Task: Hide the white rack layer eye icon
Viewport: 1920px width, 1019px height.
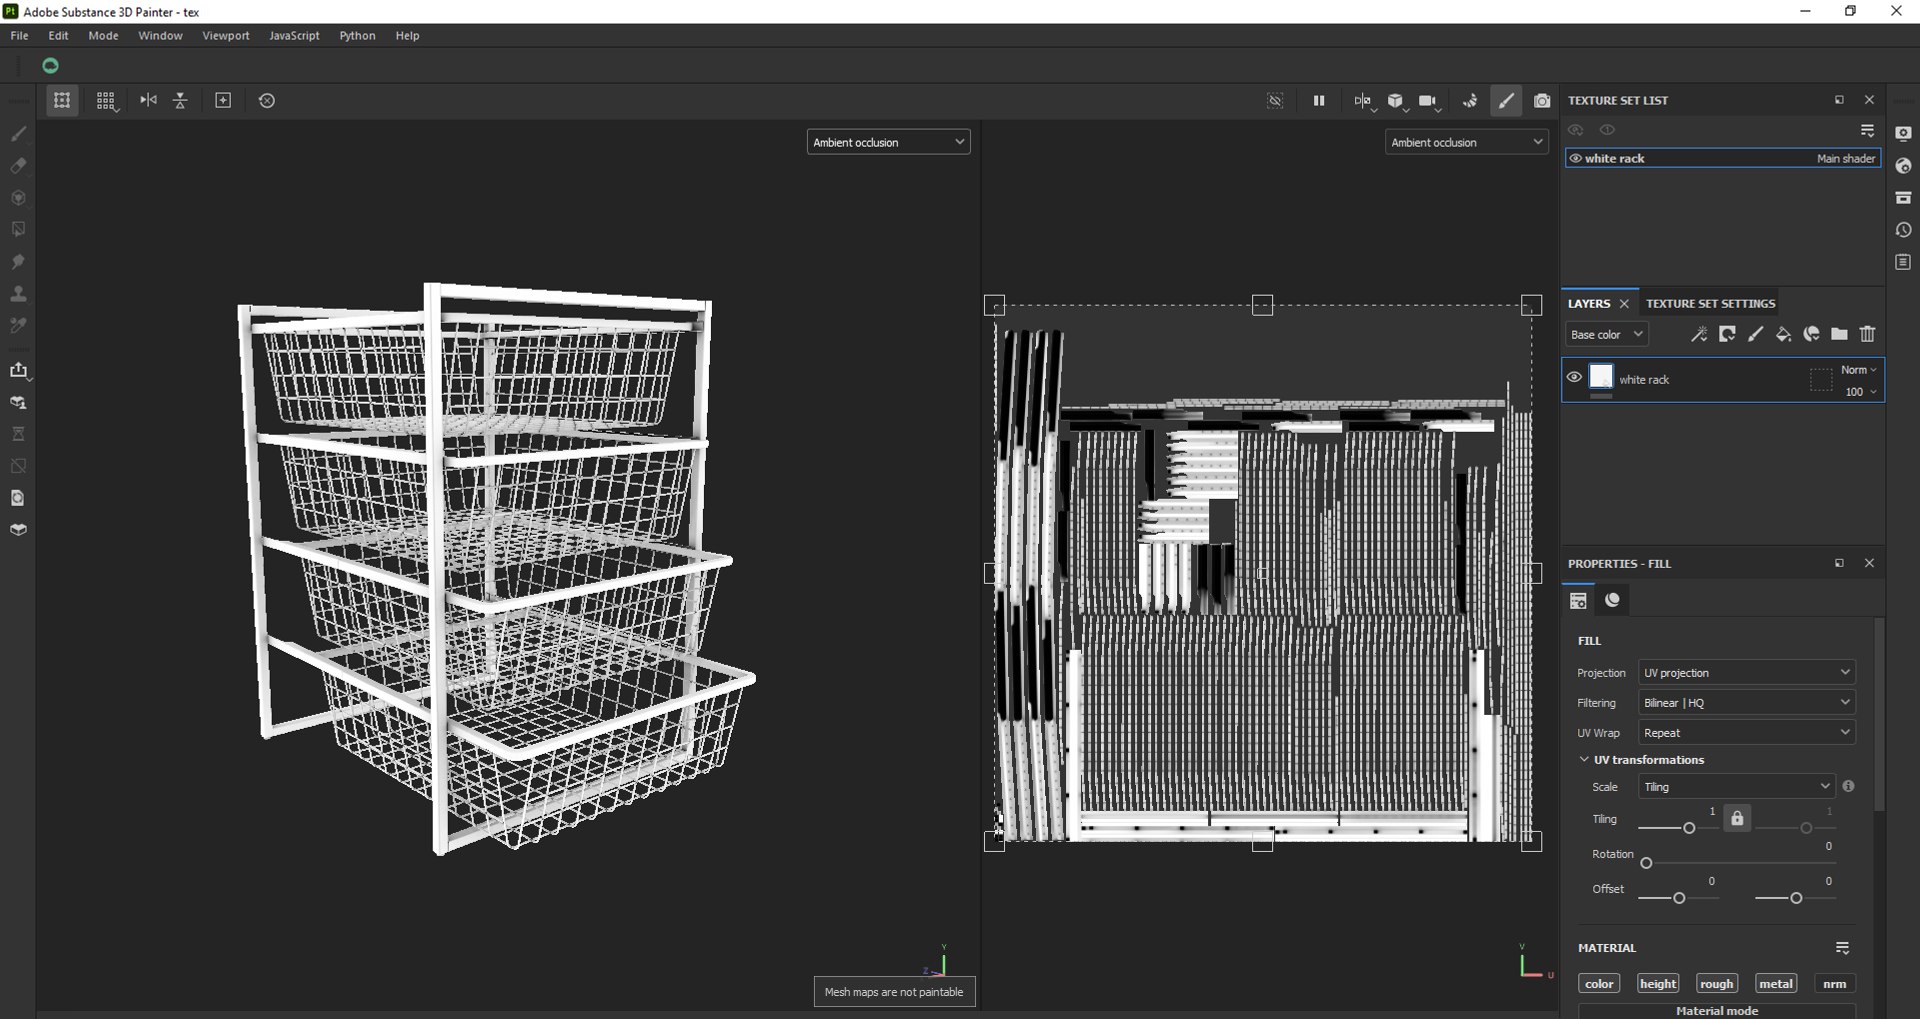Action: pyautogui.click(x=1574, y=377)
